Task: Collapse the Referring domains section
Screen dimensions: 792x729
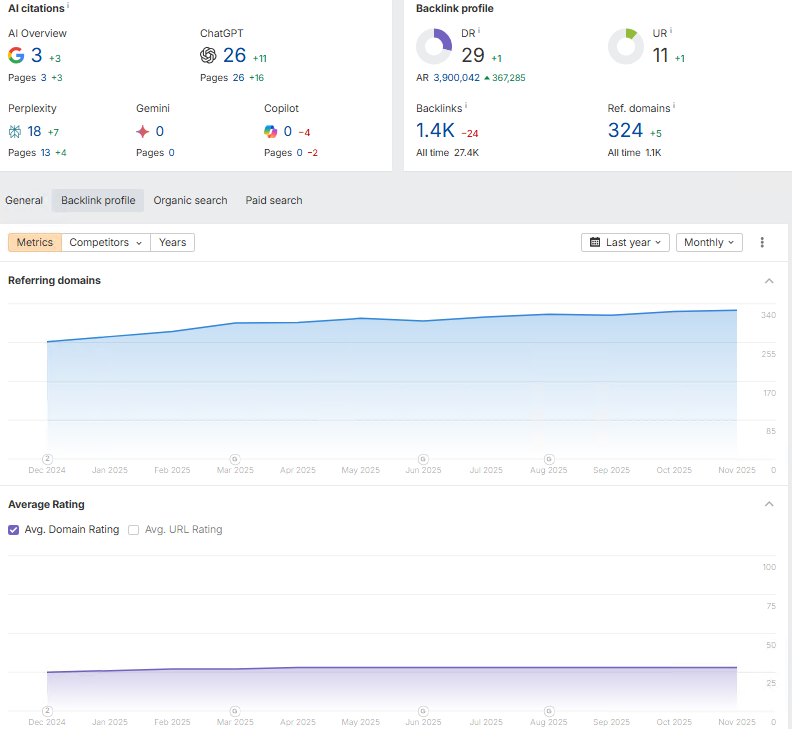Action: click(769, 281)
